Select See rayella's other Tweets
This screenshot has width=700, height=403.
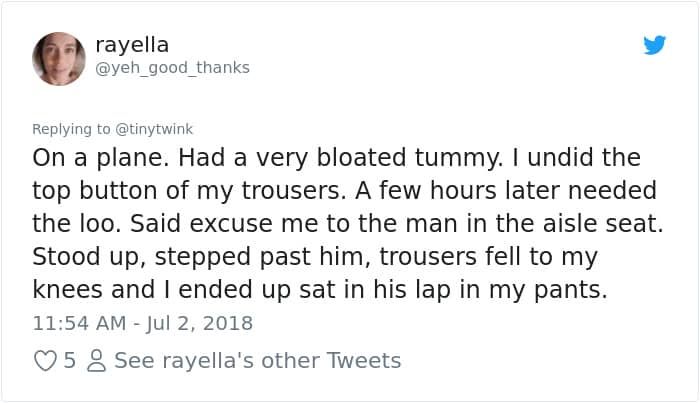pyautogui.click(x=258, y=360)
